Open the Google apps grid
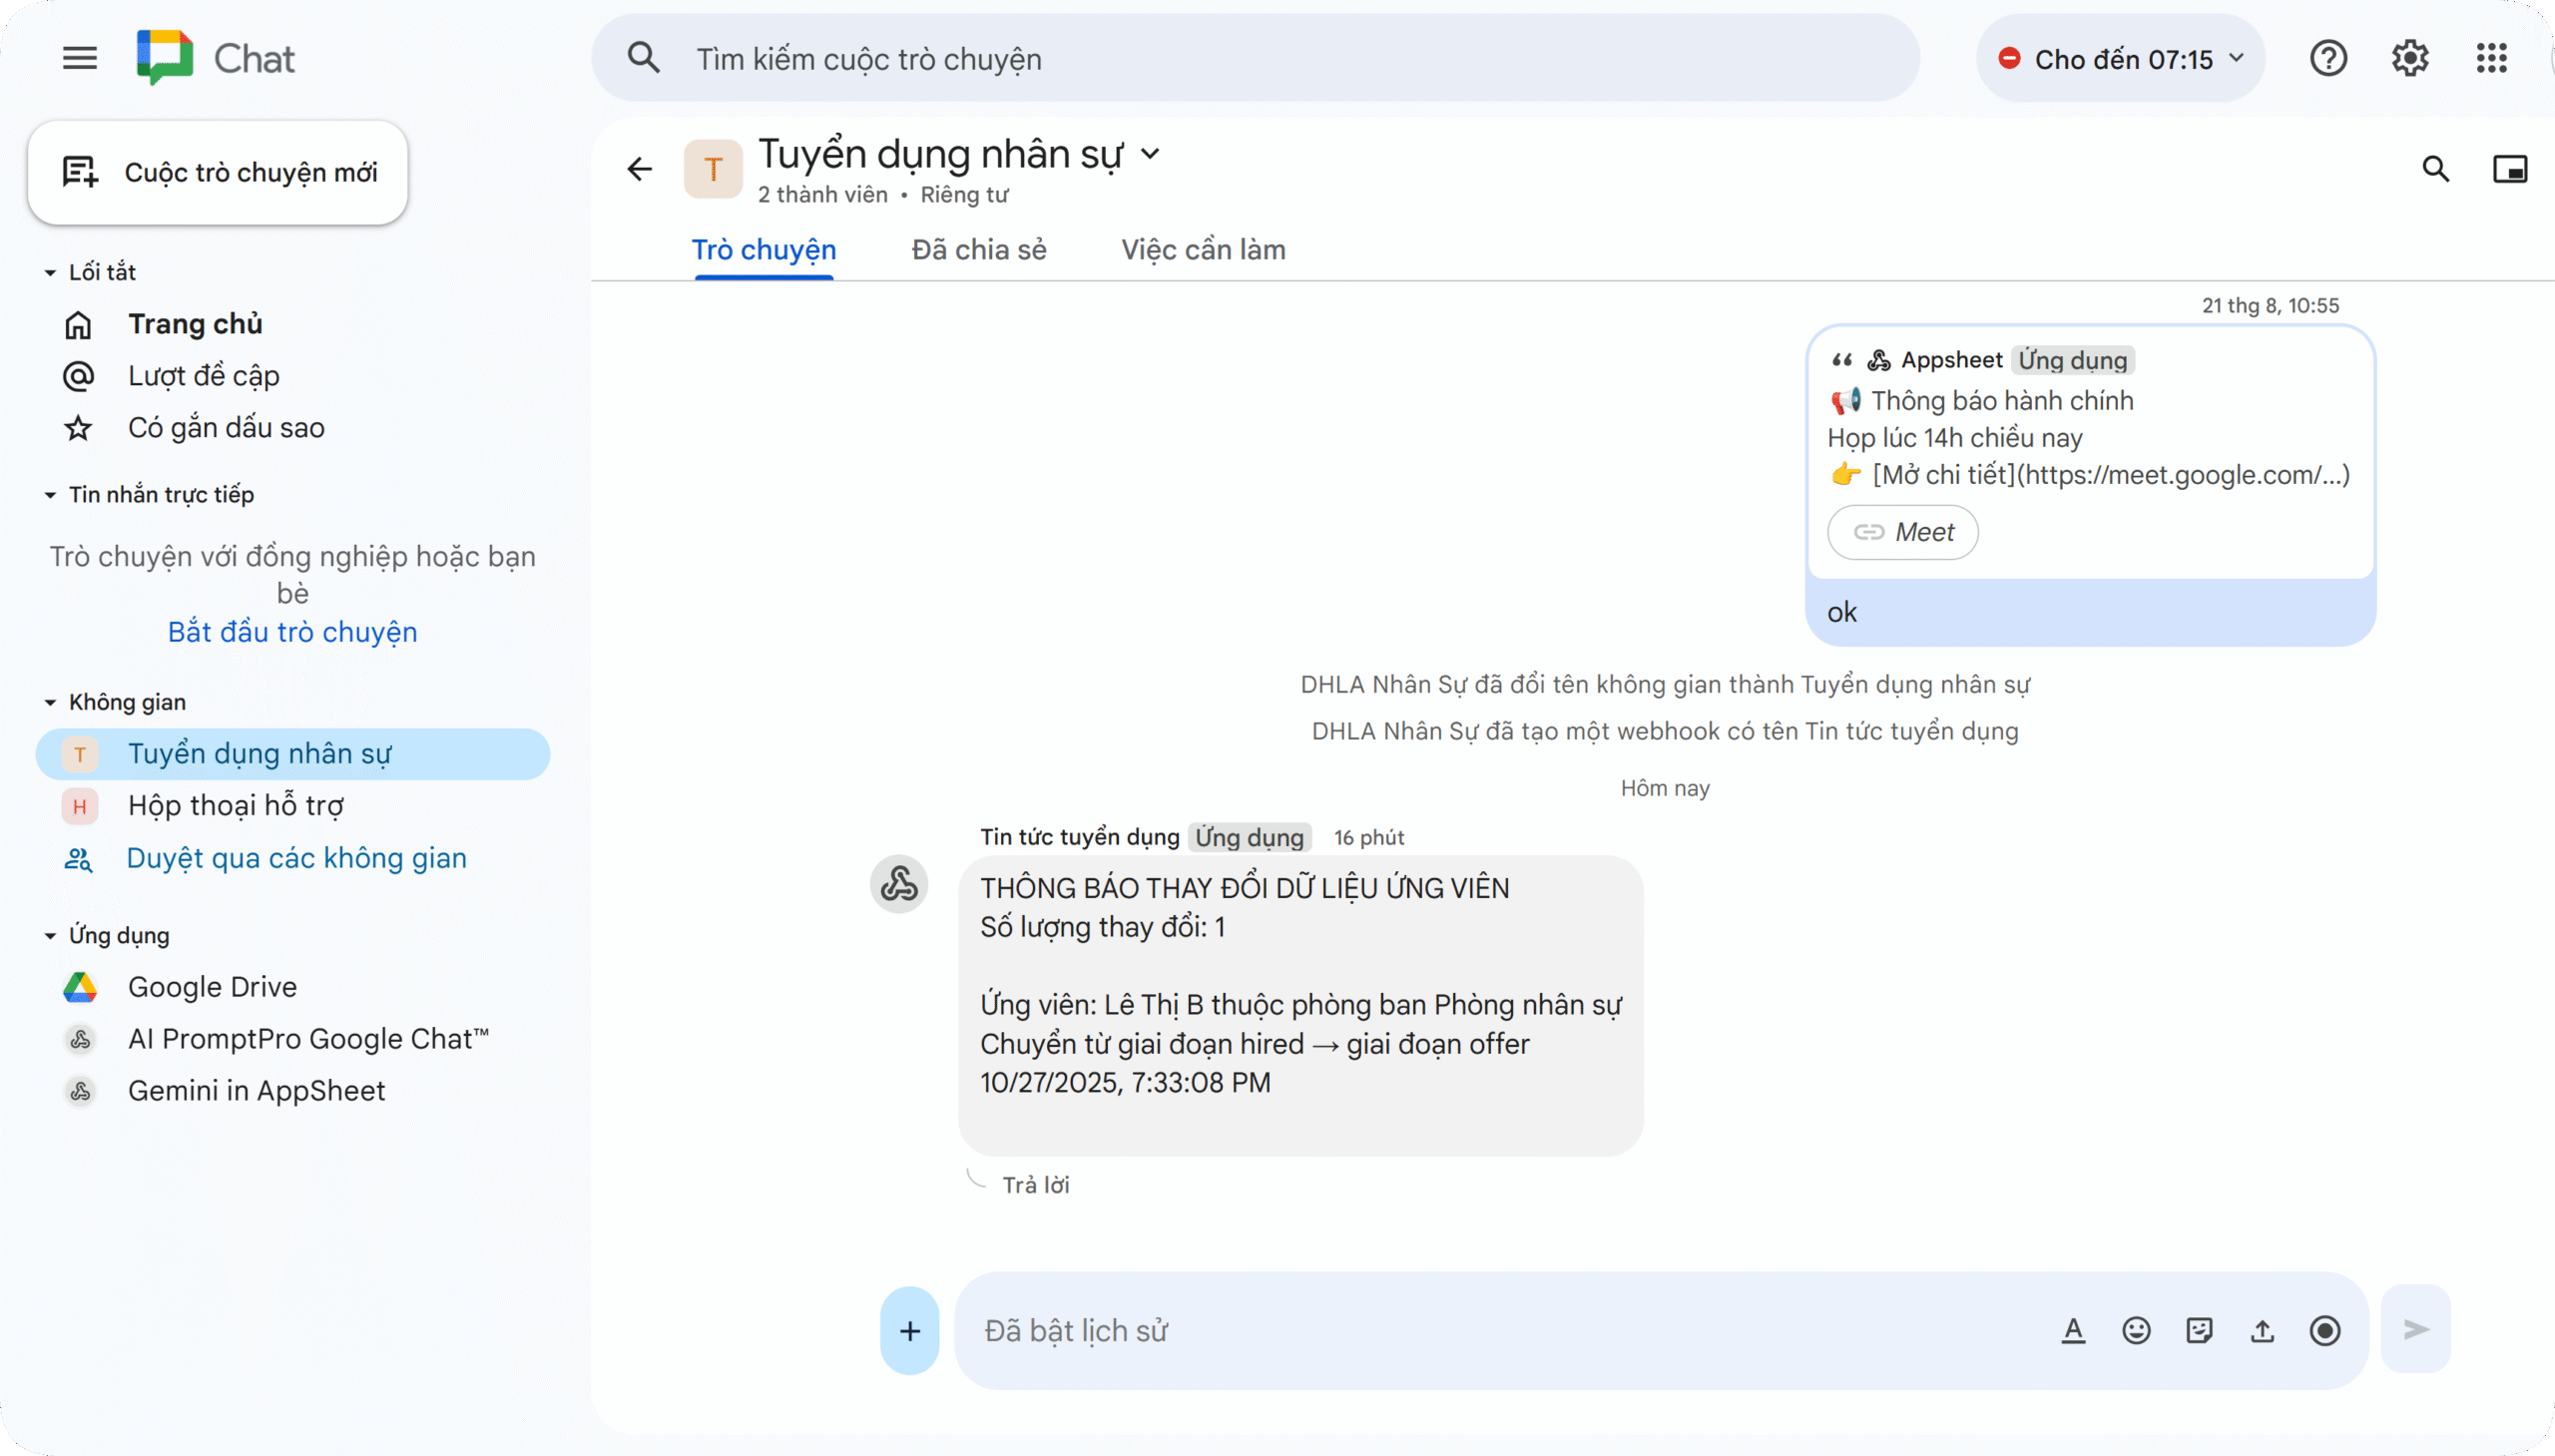 [2491, 58]
